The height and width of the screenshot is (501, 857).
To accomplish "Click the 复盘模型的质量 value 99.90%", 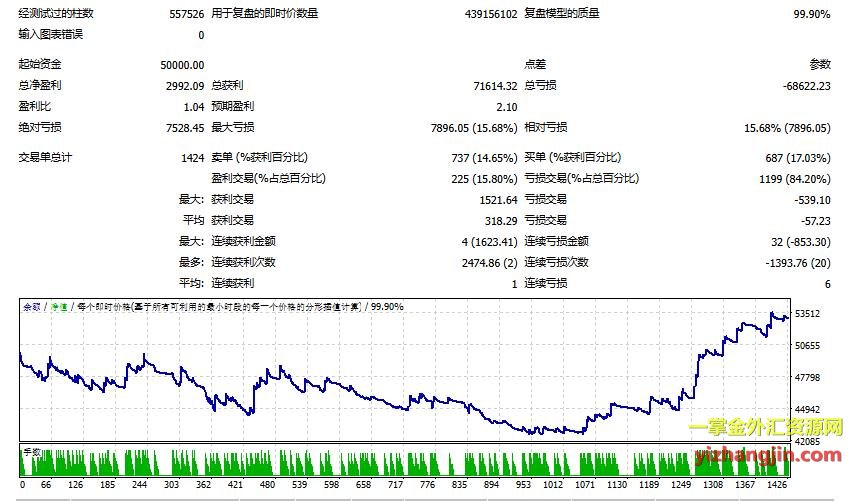I will click(811, 14).
